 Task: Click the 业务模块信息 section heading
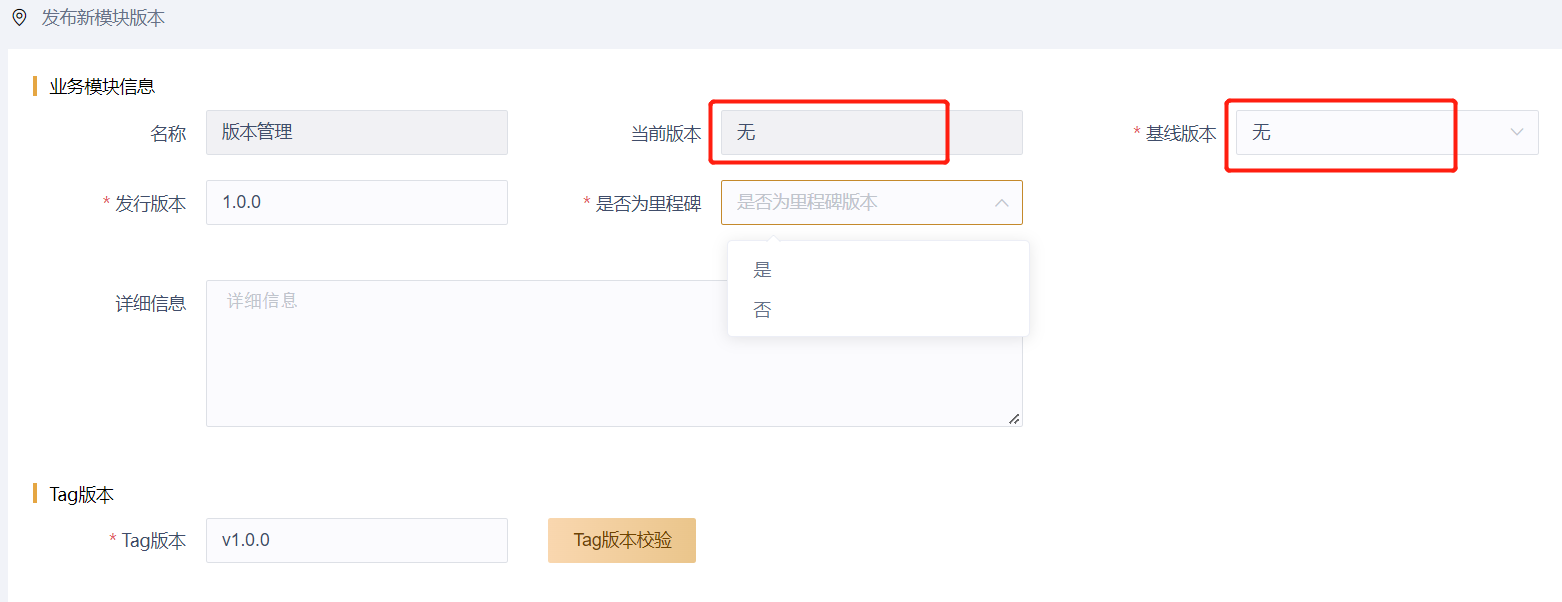[102, 86]
